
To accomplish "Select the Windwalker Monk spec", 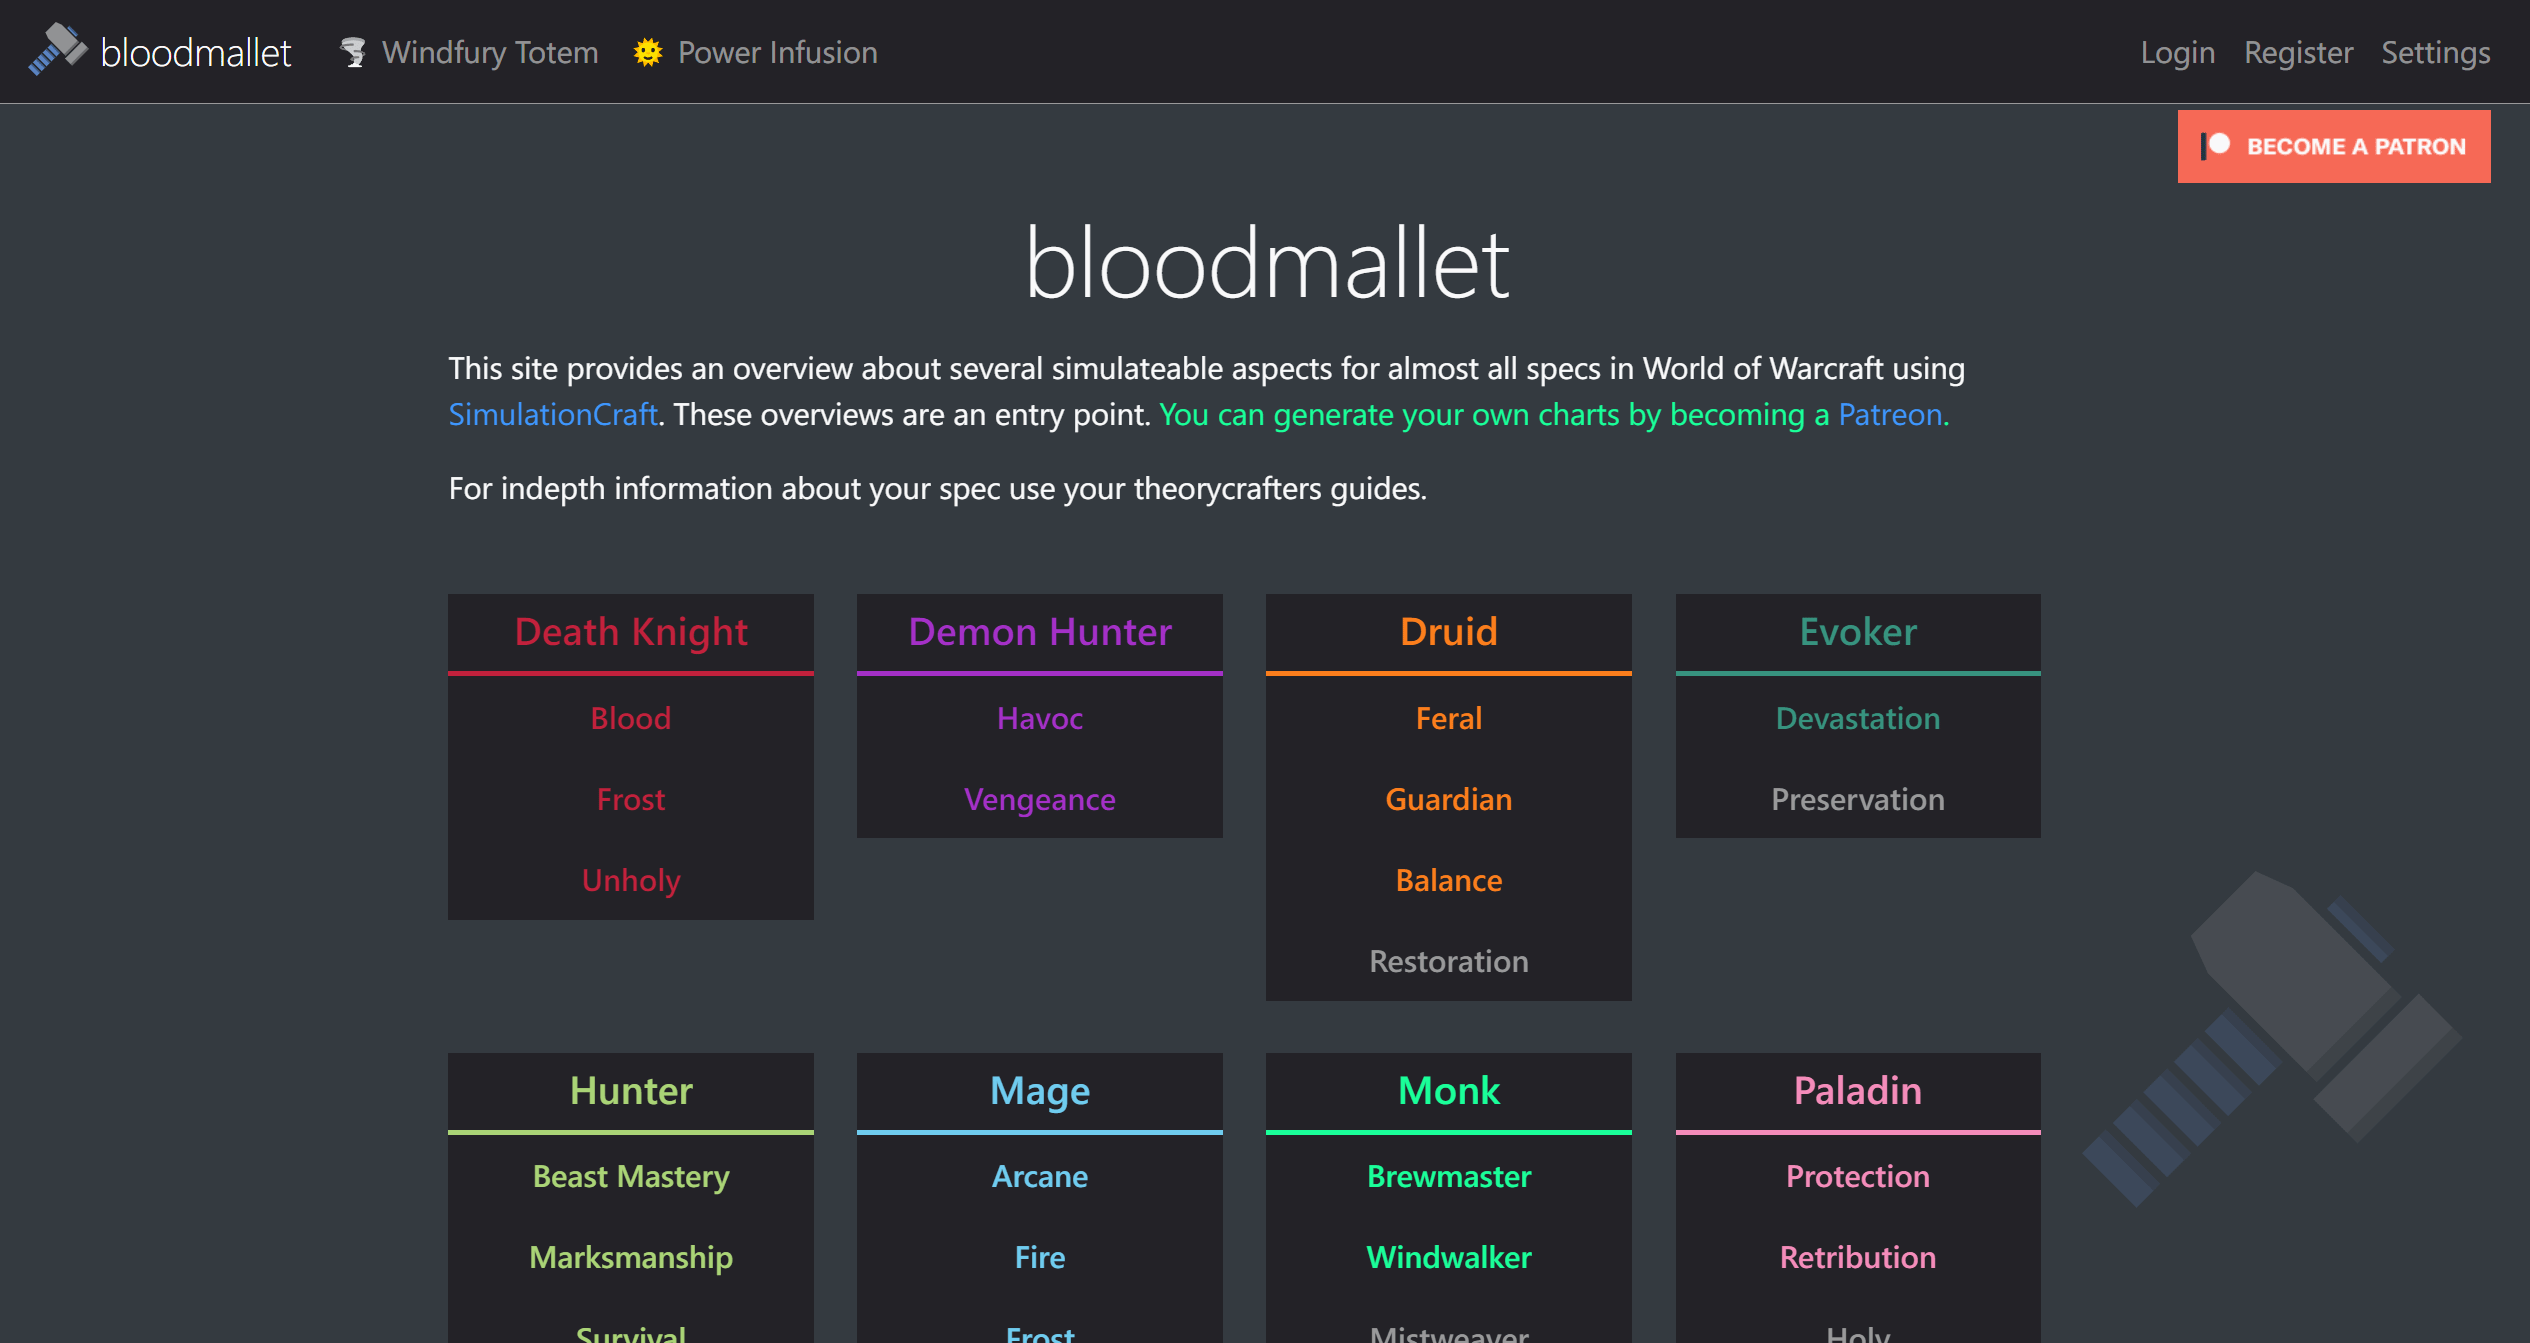I will coord(1449,1258).
